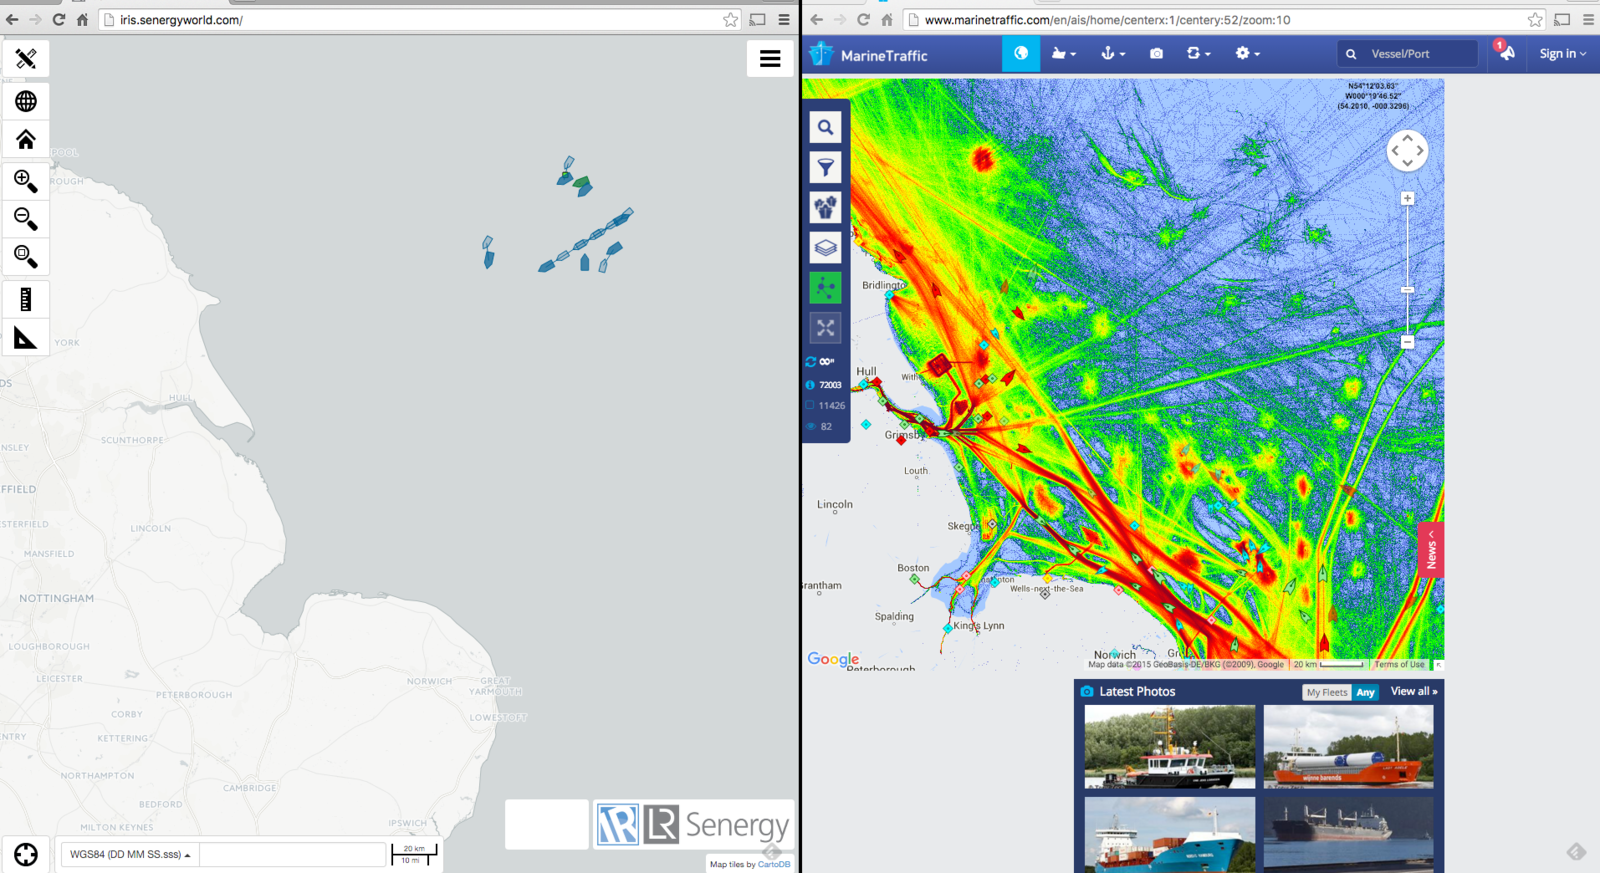Click the globe full-extent icon in IRIS
Screen dimensions: 1600x873
coord(26,101)
